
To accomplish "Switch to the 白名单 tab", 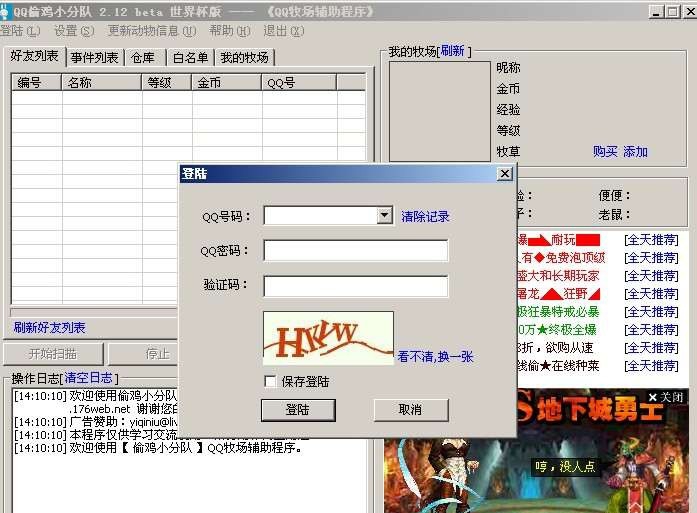I will point(190,58).
